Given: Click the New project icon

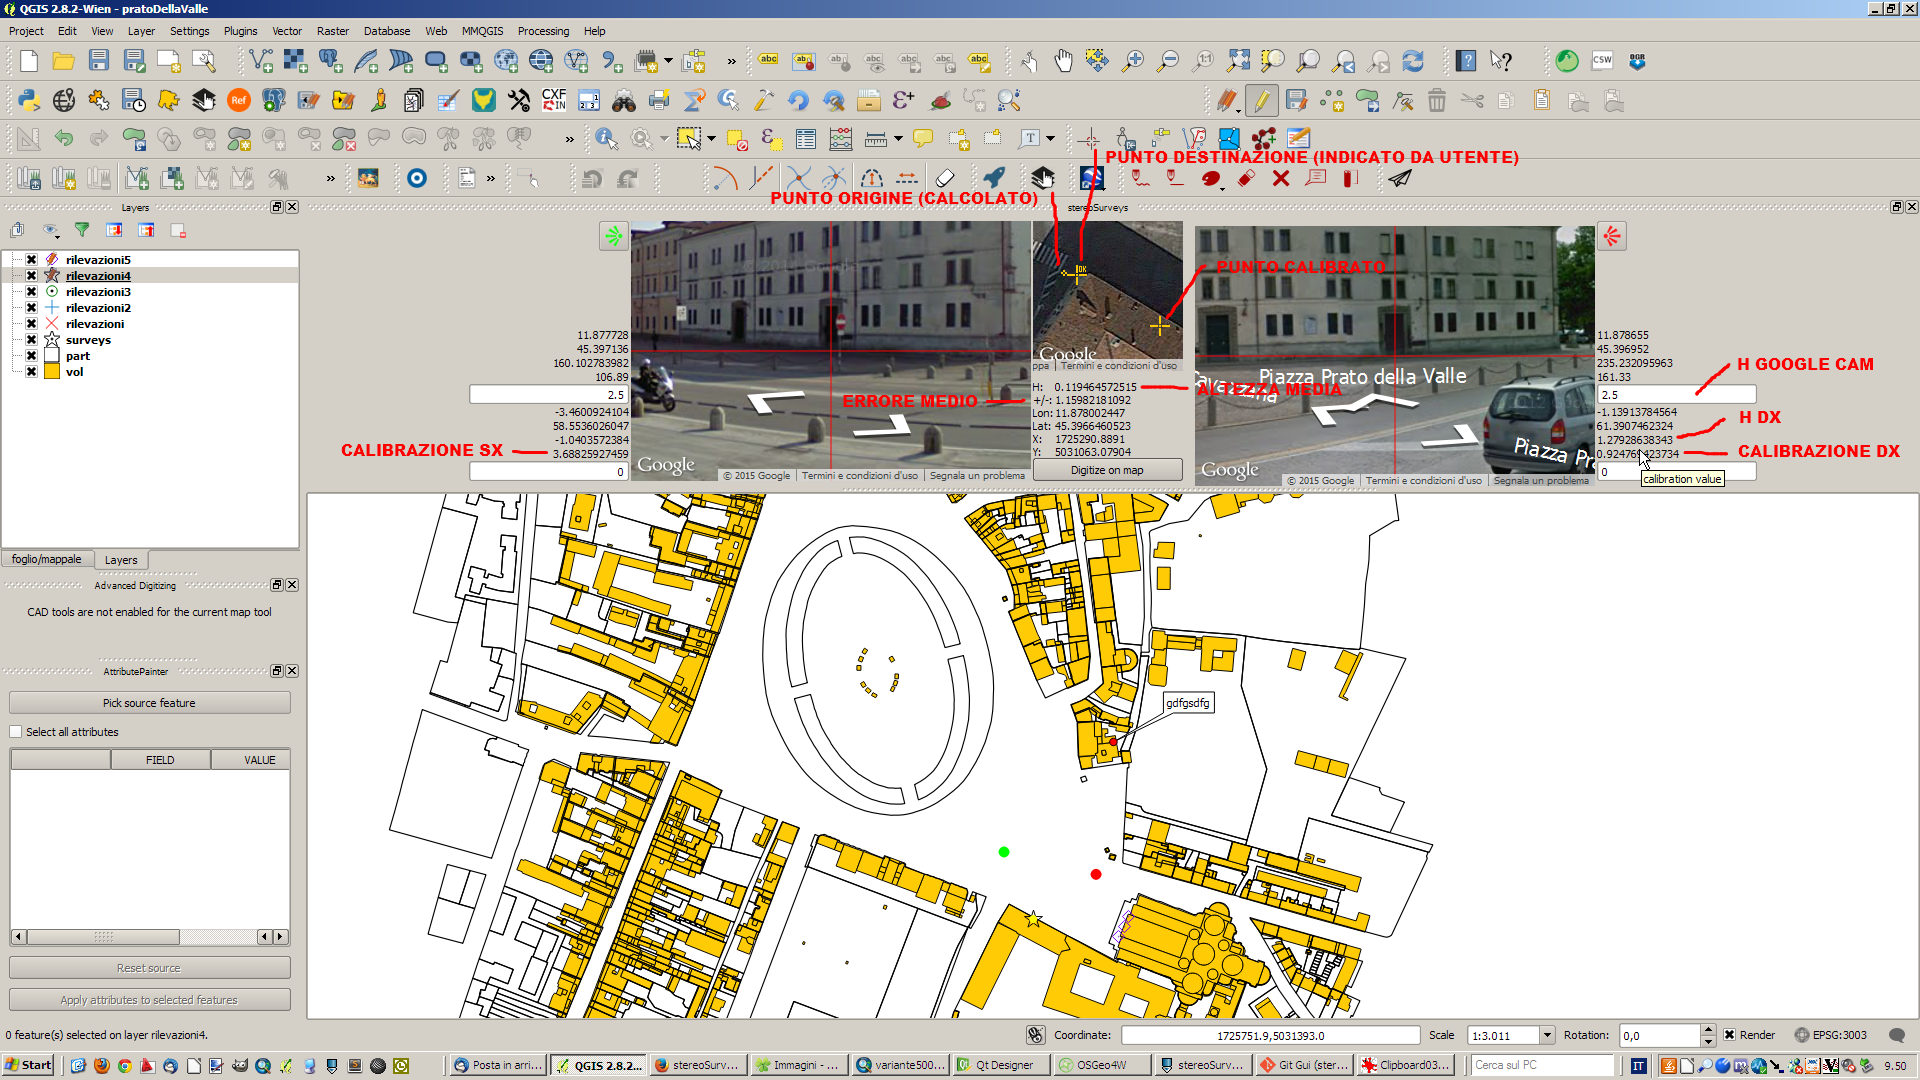Looking at the screenshot, I should pyautogui.click(x=29, y=62).
